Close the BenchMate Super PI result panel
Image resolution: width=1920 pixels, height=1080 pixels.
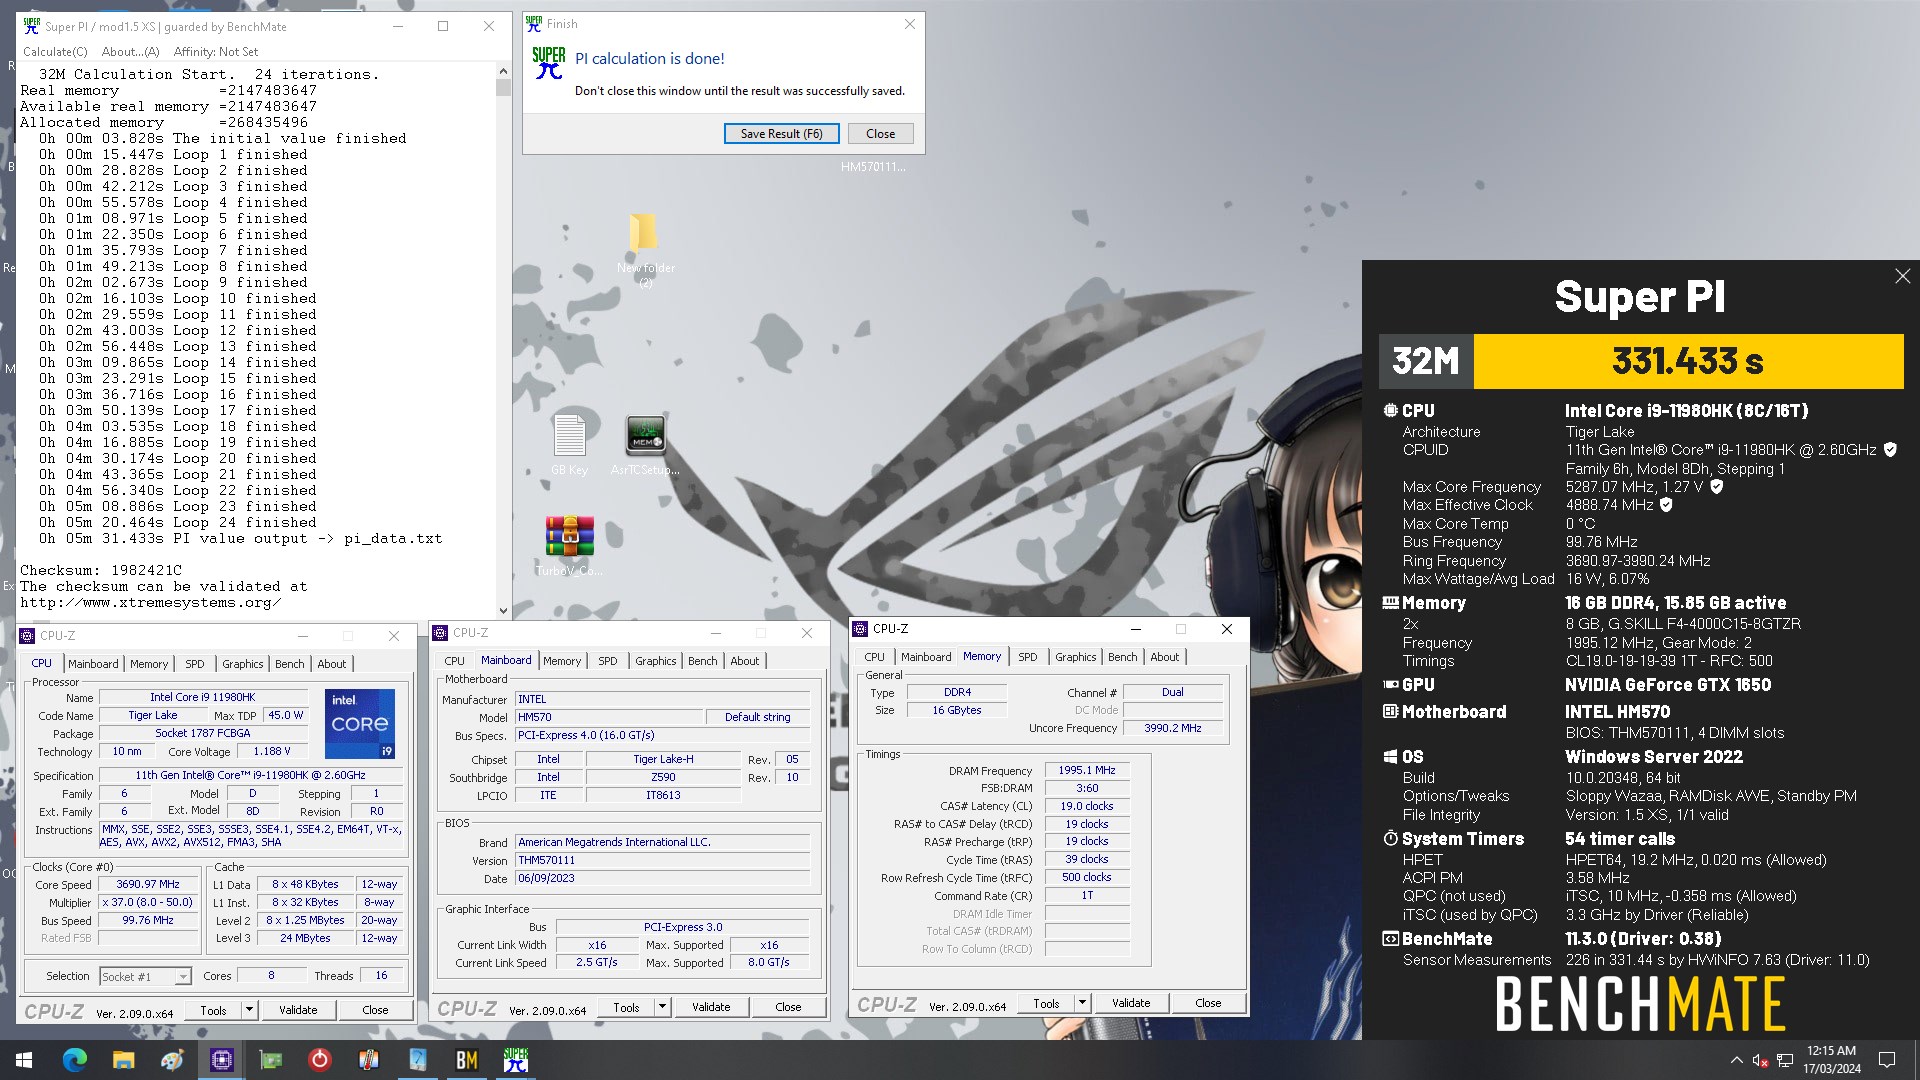pyautogui.click(x=1902, y=276)
